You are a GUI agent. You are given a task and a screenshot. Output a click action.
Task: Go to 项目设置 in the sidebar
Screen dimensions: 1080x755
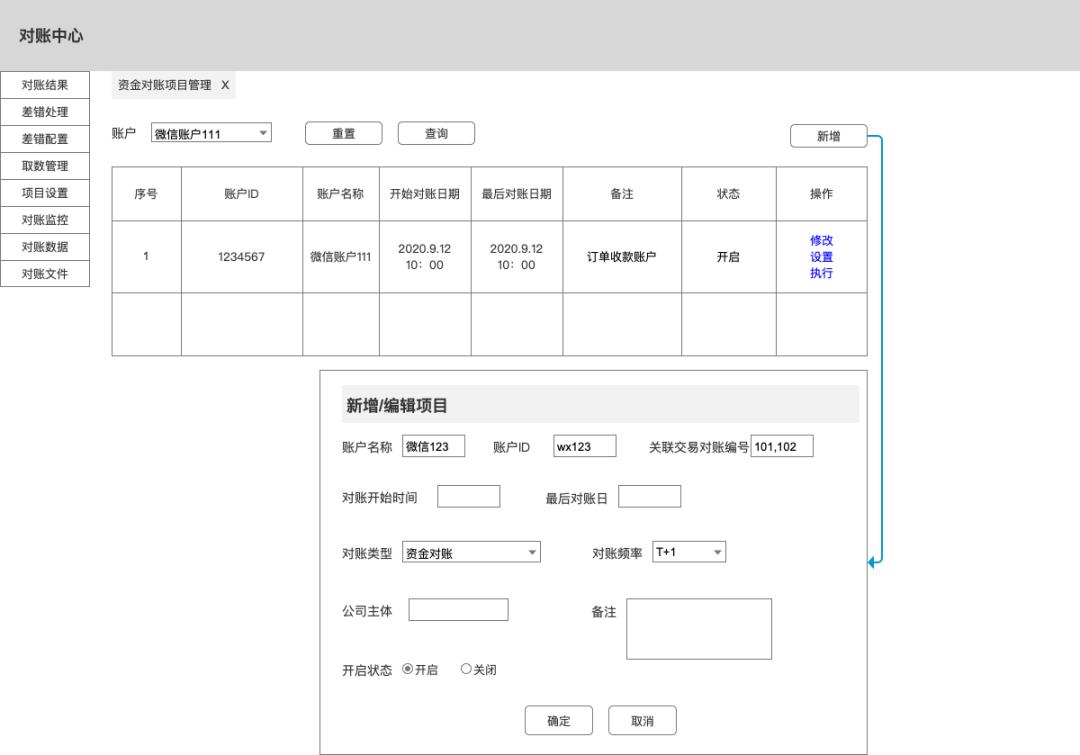(44, 192)
